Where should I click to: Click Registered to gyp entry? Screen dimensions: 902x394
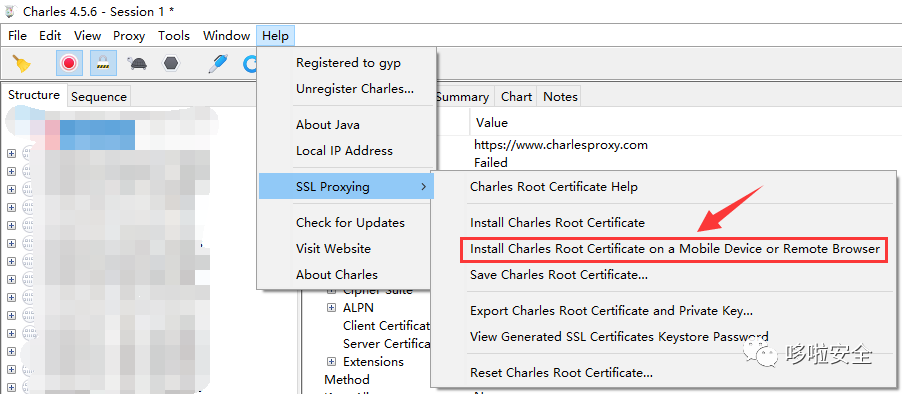pos(347,63)
